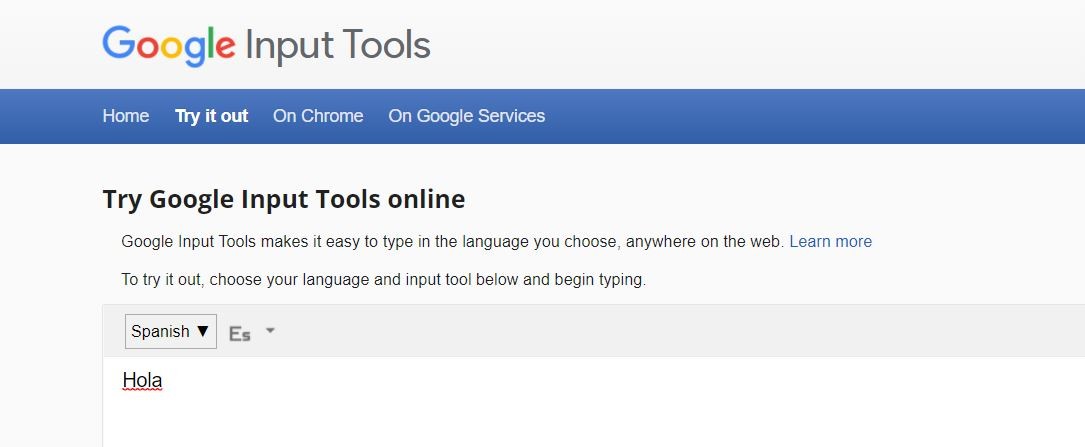This screenshot has width=1085, height=447.
Task: Go to the Home tab
Action: [x=126, y=116]
